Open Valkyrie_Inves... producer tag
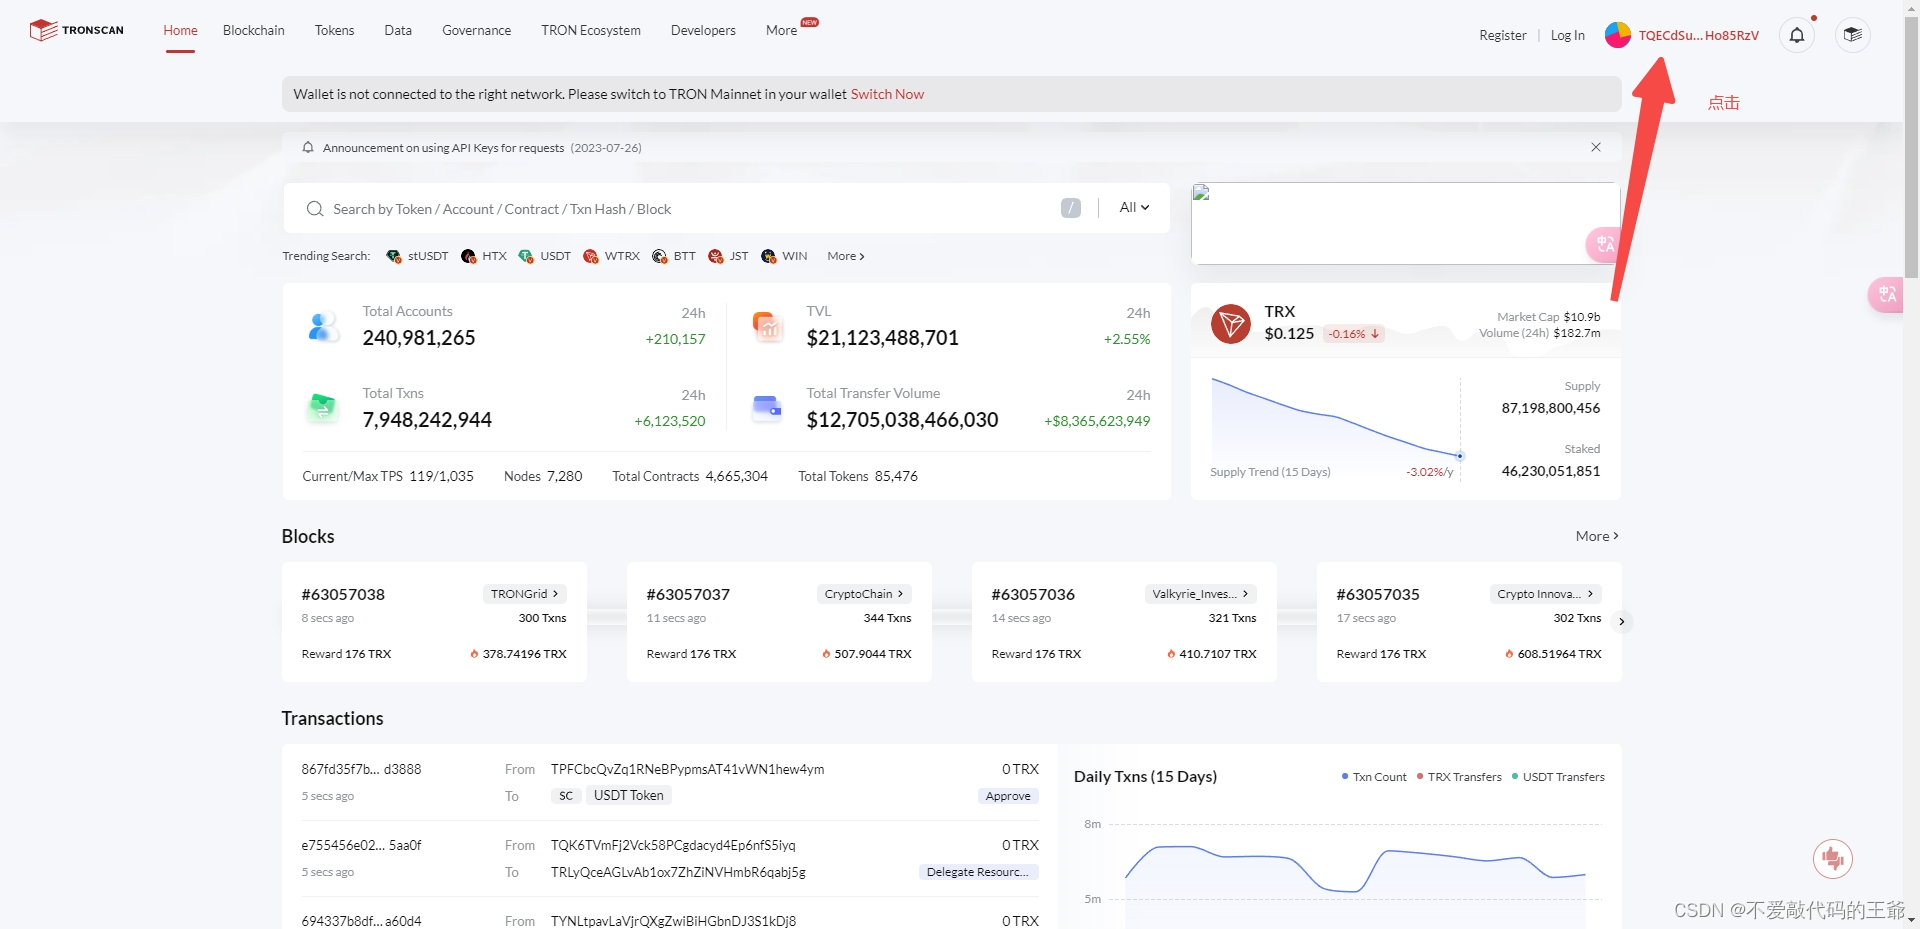The height and width of the screenshot is (929, 1920). coord(1200,594)
